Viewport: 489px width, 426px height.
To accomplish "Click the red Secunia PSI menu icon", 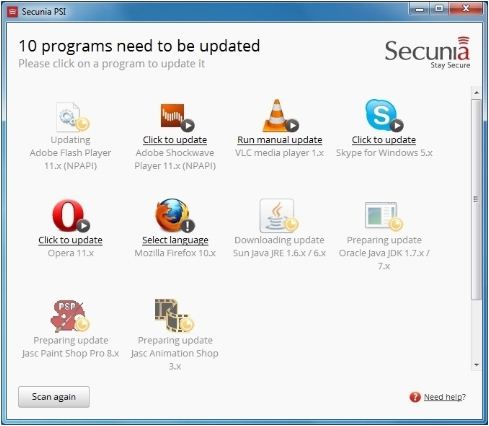I will click(13, 12).
